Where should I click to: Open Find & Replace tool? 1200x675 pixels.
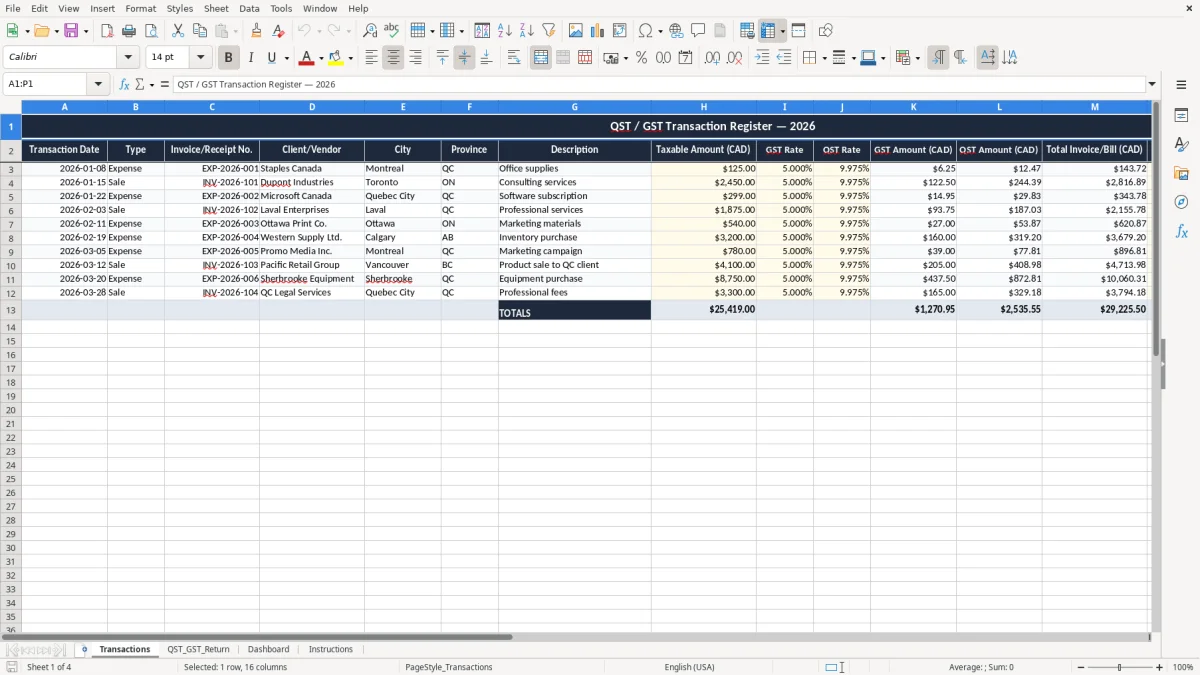coord(370,31)
